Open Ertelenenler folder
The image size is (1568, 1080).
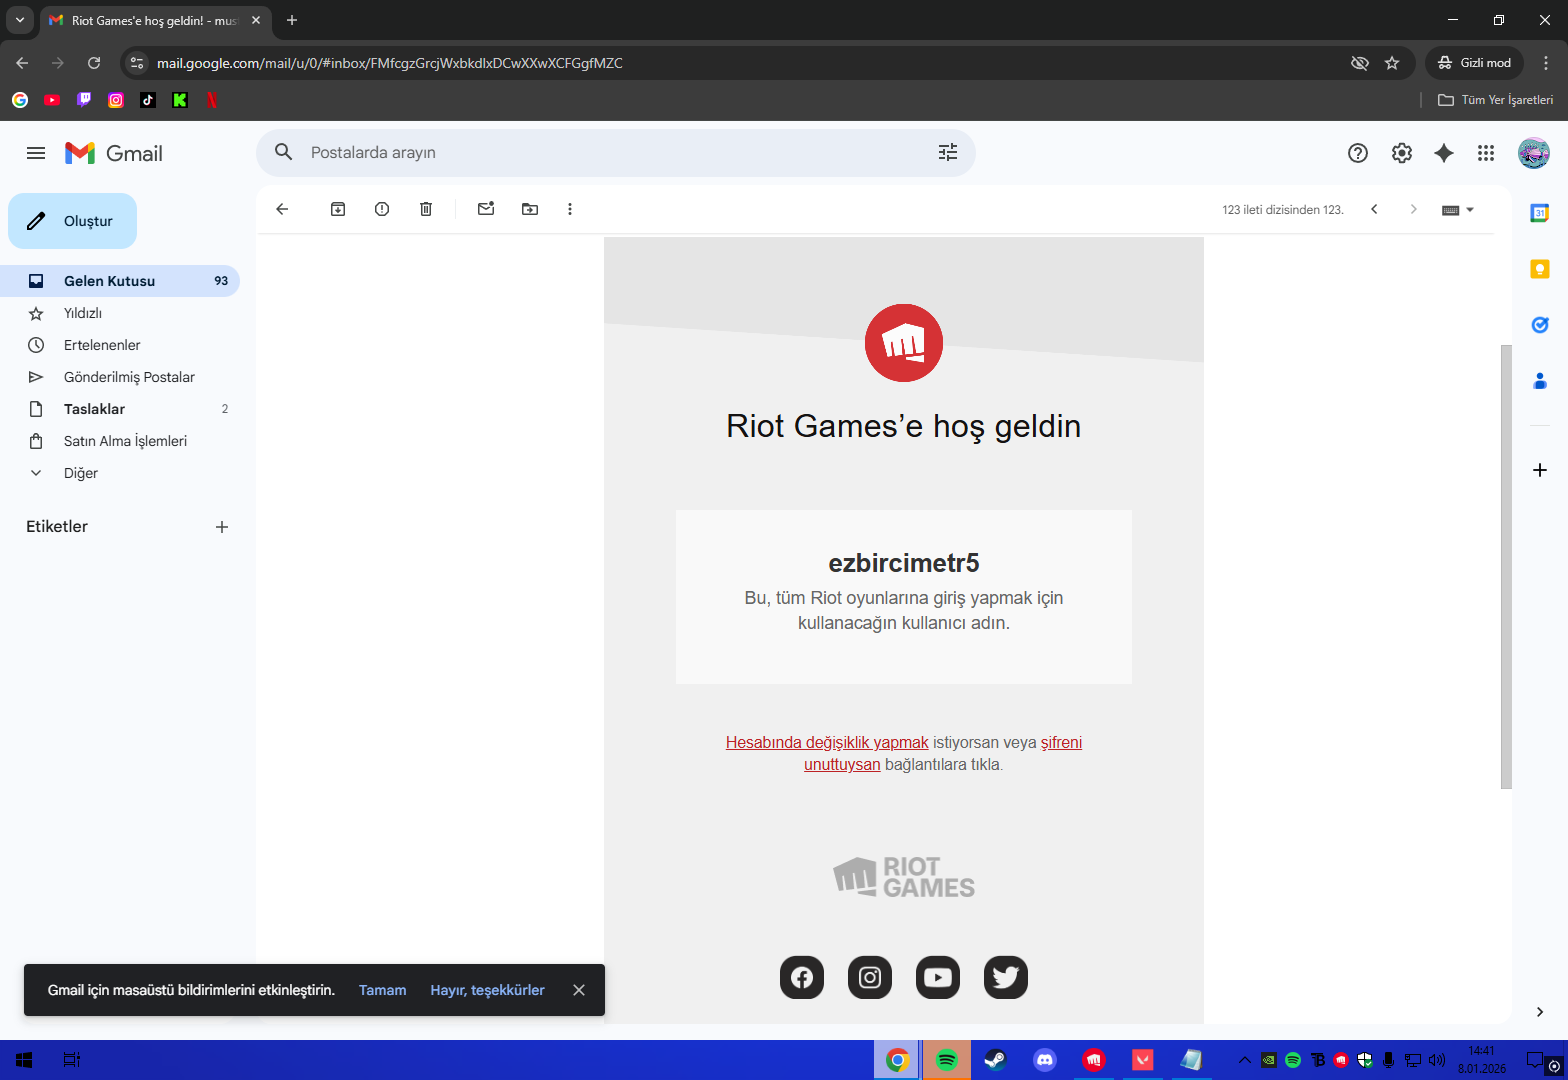tap(120, 345)
